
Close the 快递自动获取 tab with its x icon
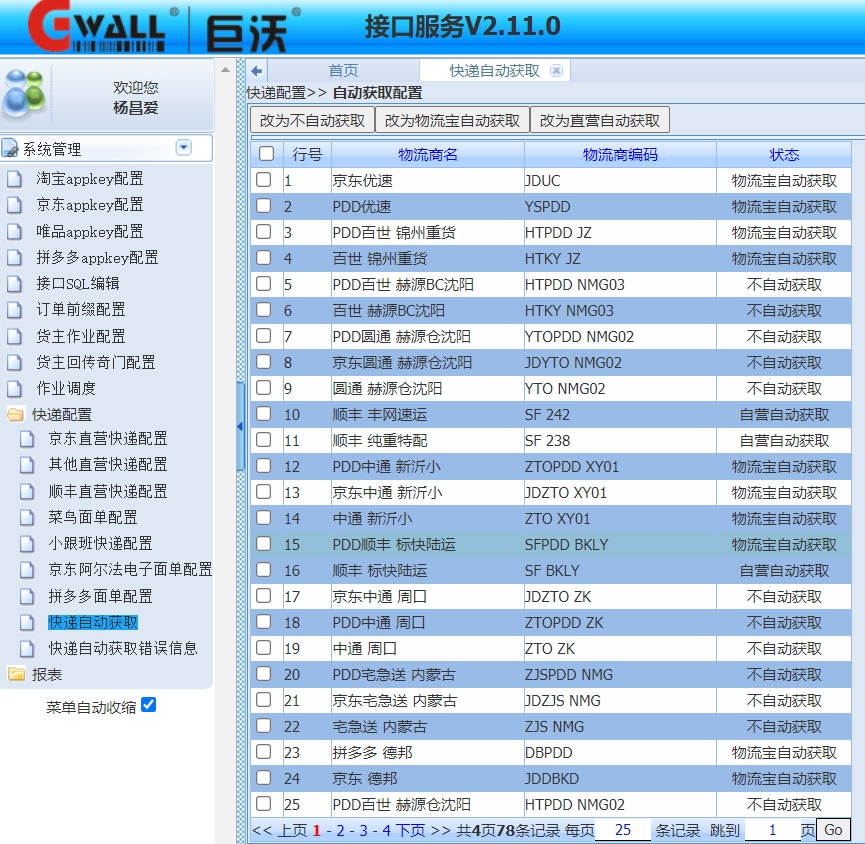556,71
